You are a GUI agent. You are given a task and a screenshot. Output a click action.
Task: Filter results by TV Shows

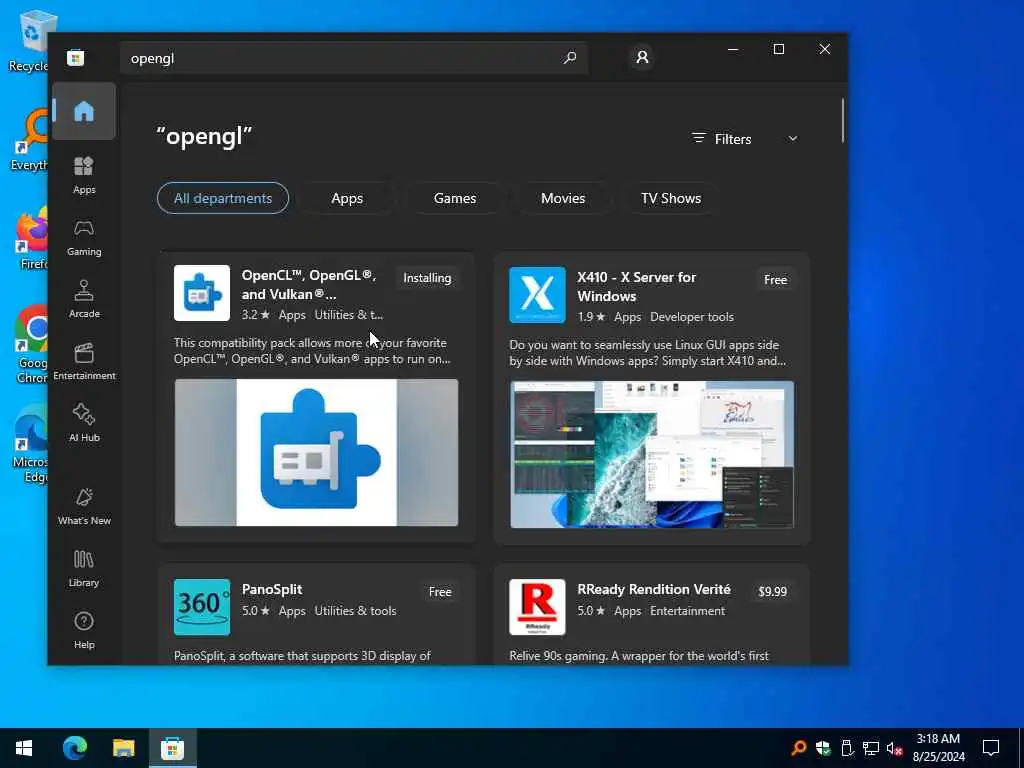point(671,198)
